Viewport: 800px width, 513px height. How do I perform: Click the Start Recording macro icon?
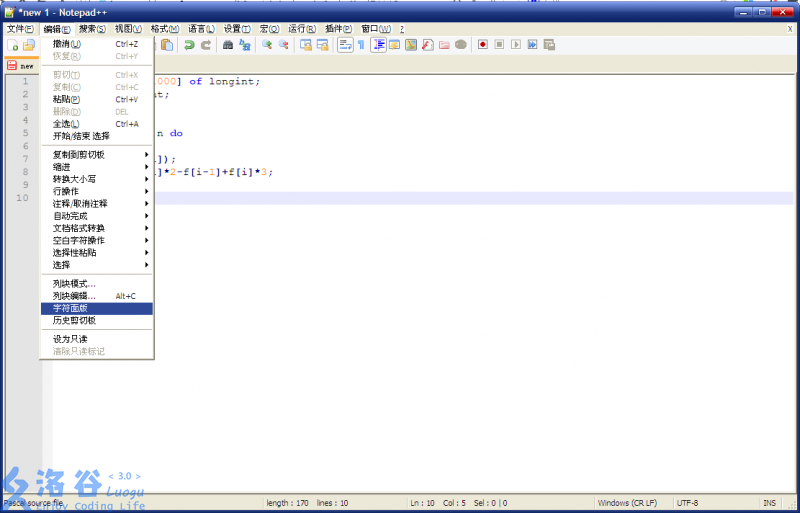pos(483,45)
